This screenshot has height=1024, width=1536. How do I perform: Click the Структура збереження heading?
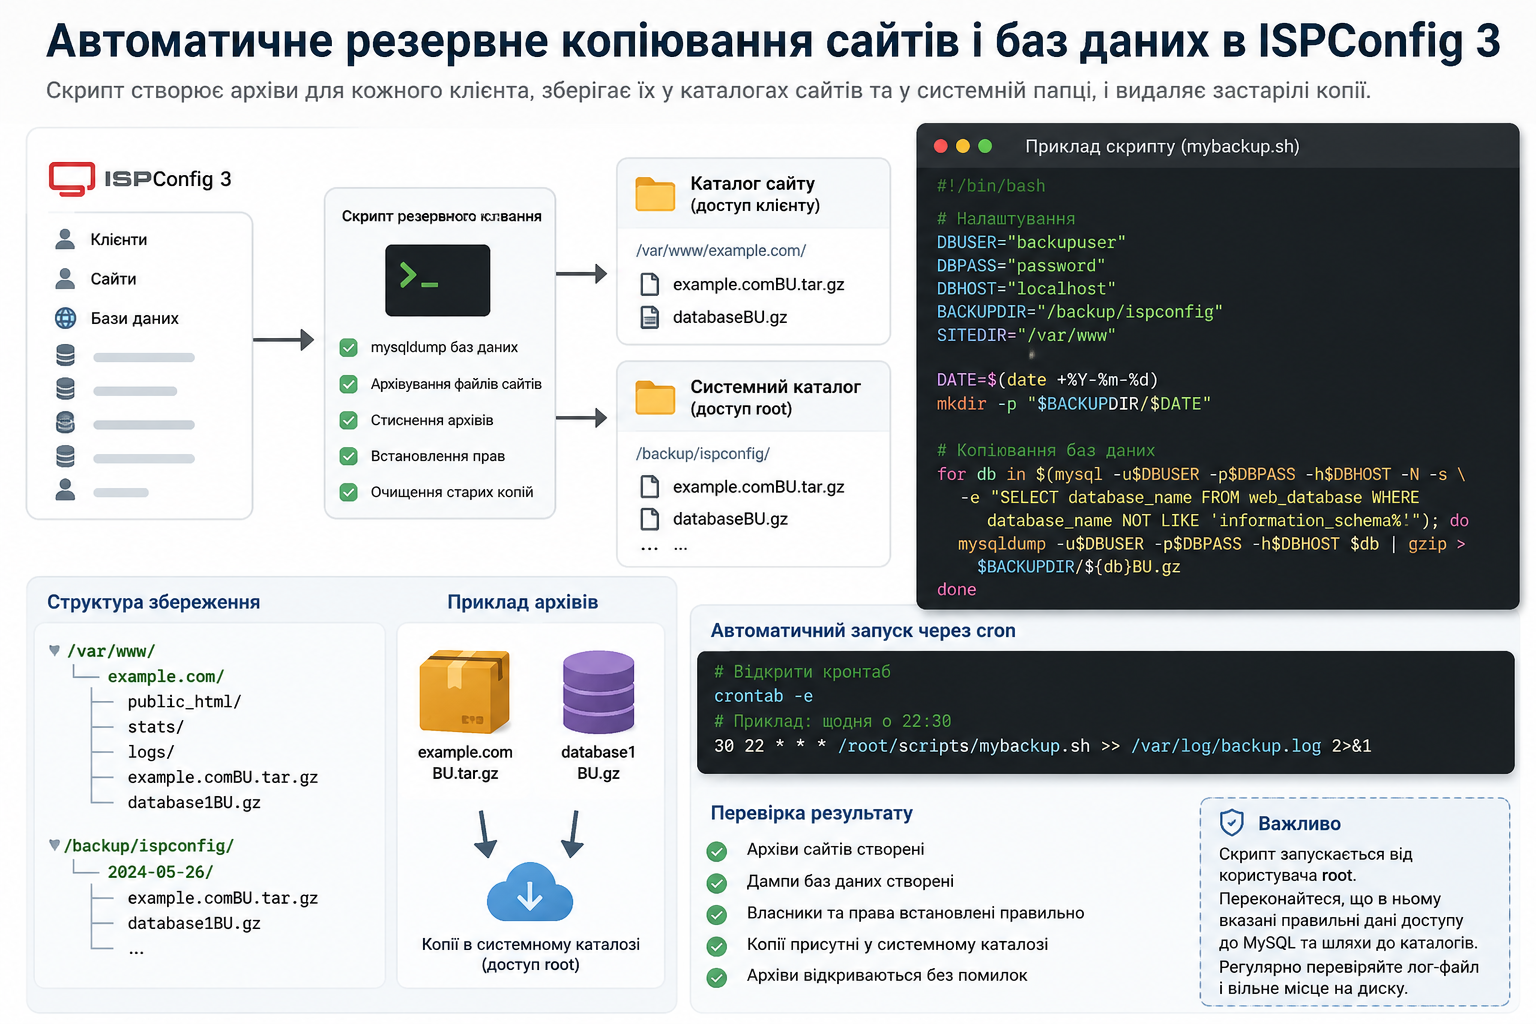click(x=154, y=602)
